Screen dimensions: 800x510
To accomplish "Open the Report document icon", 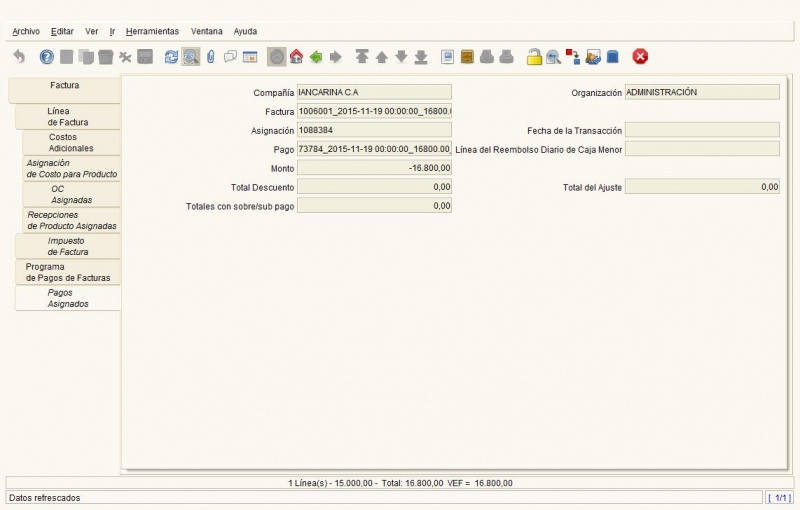I will coord(447,57).
